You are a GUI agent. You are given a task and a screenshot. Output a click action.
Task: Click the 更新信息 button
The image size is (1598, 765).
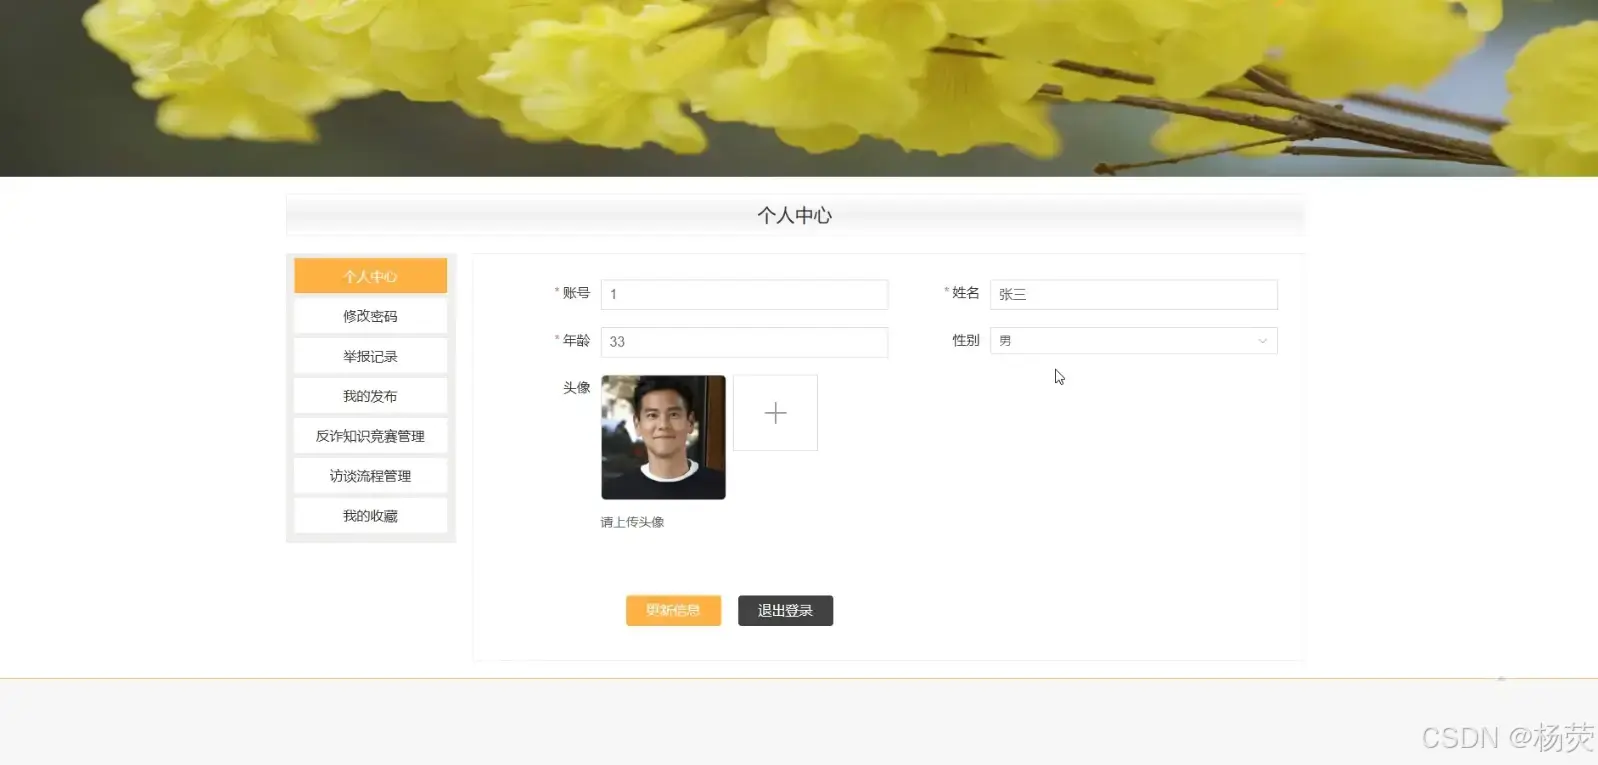(673, 611)
